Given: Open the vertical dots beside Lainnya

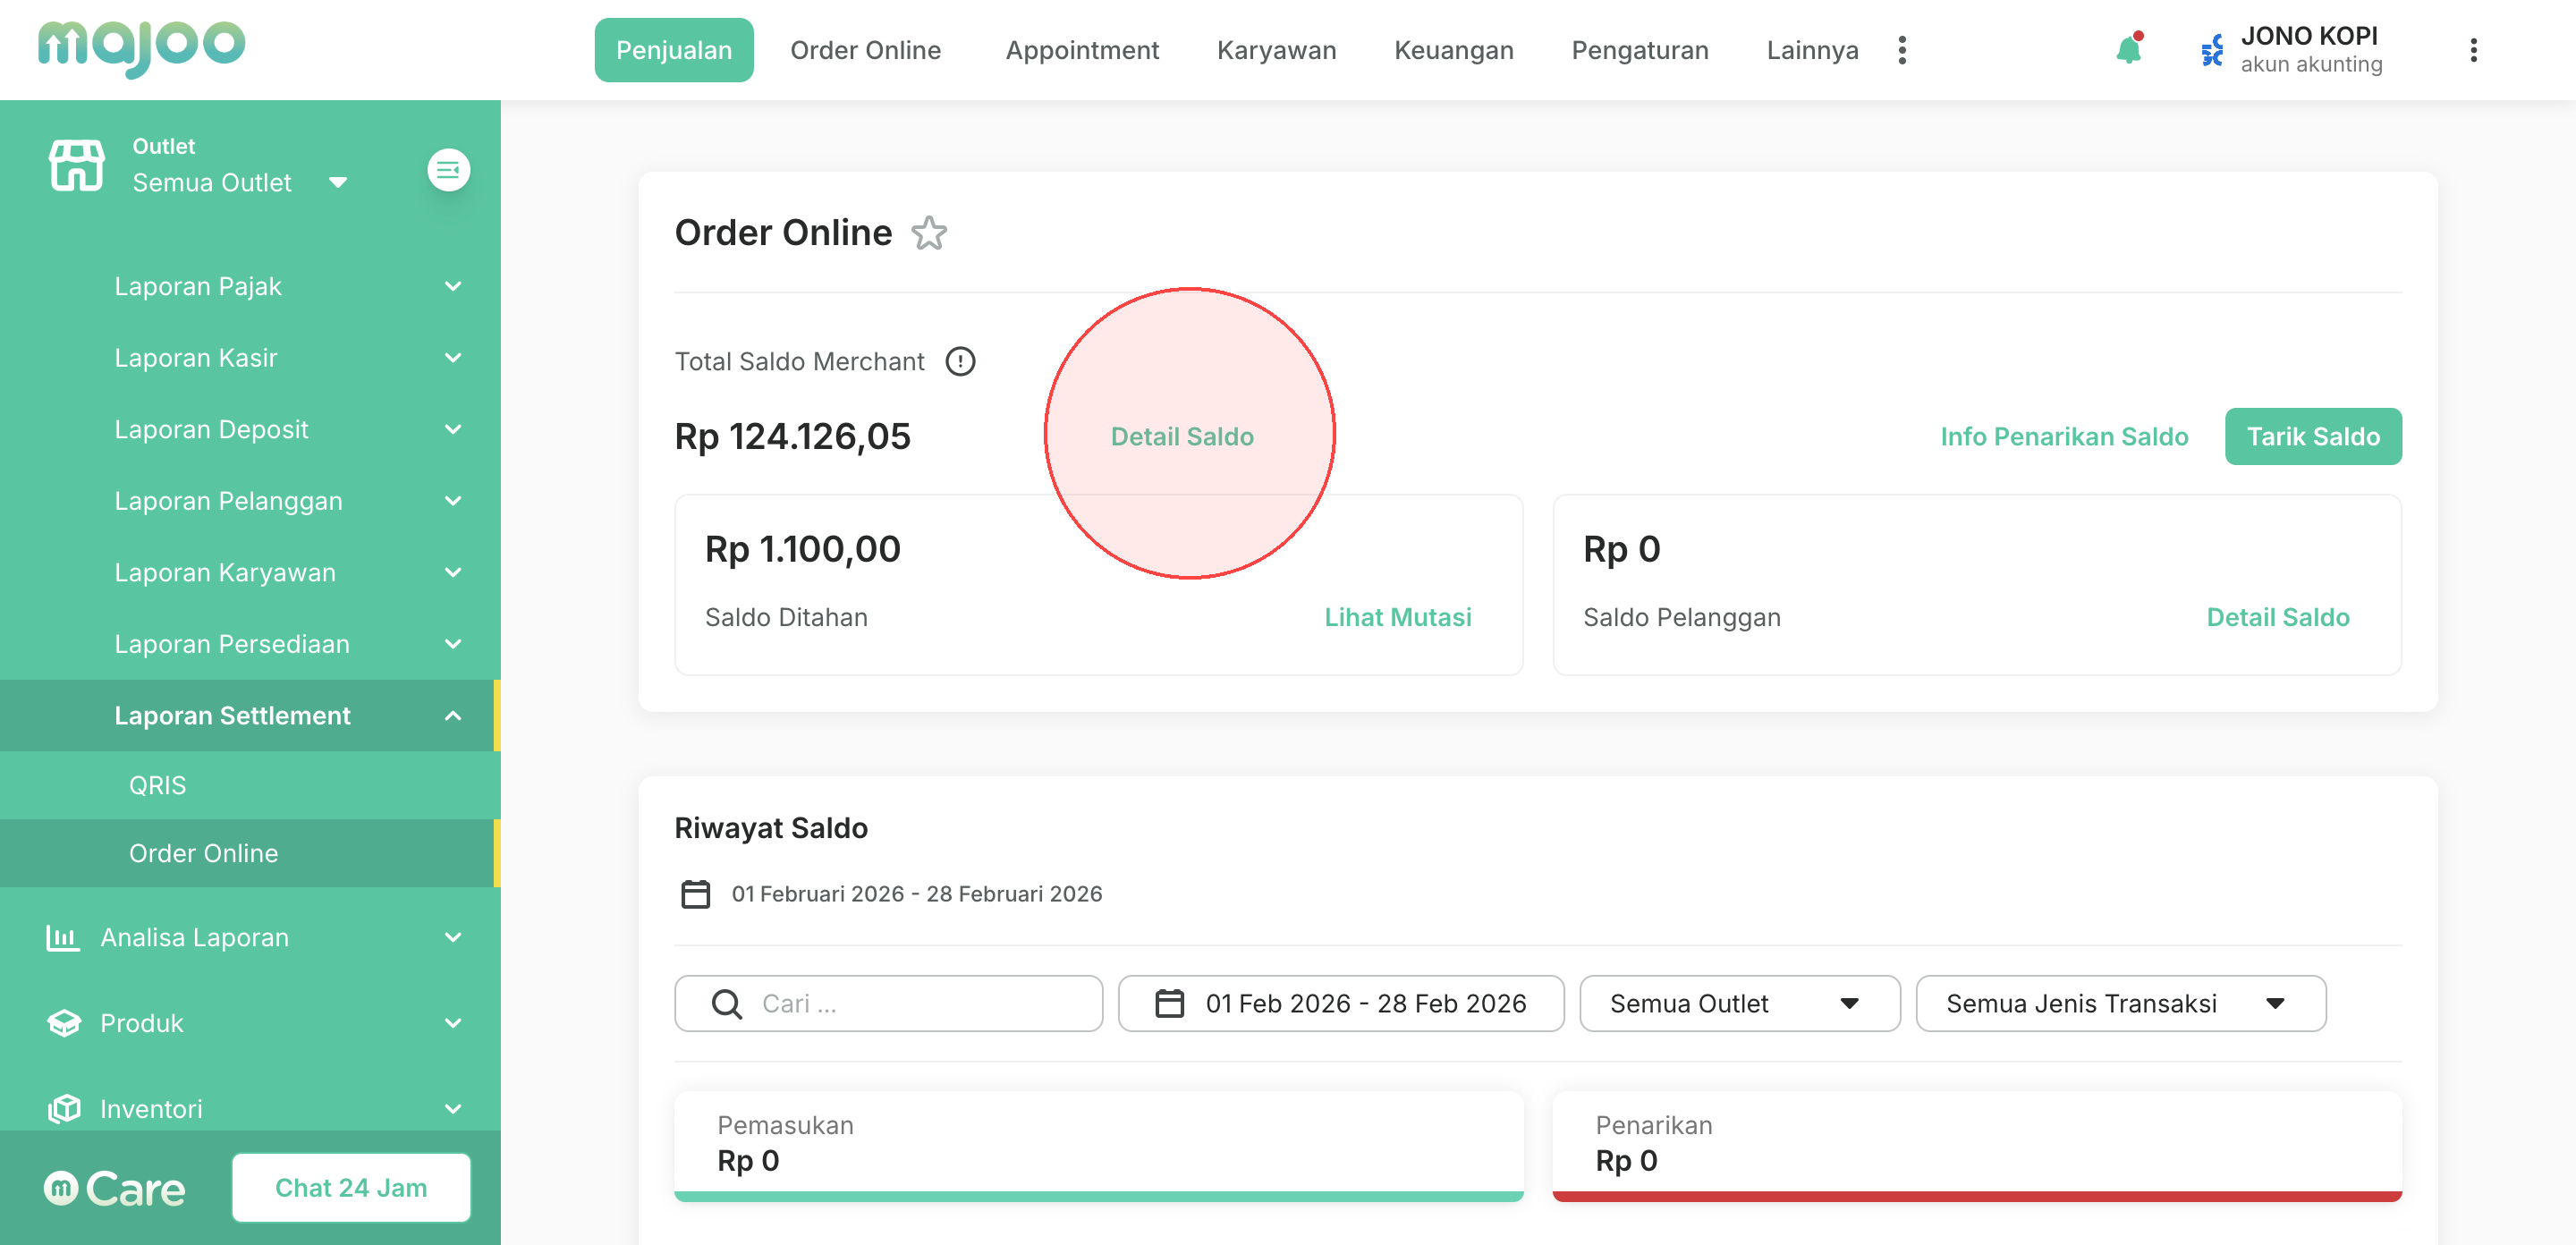Looking at the screenshot, I should click(x=1902, y=50).
